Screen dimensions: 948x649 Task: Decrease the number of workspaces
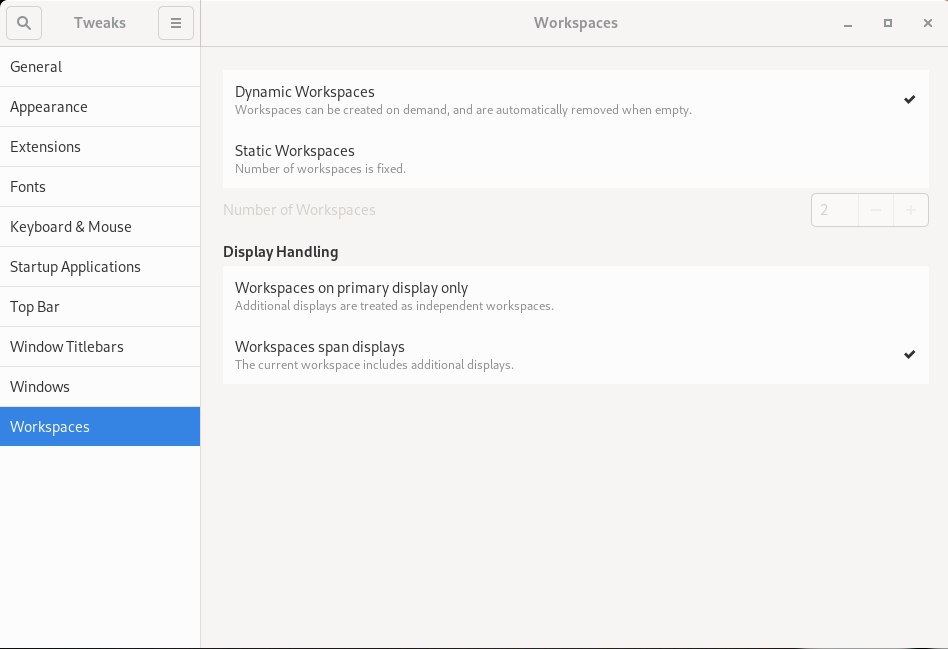coord(875,210)
